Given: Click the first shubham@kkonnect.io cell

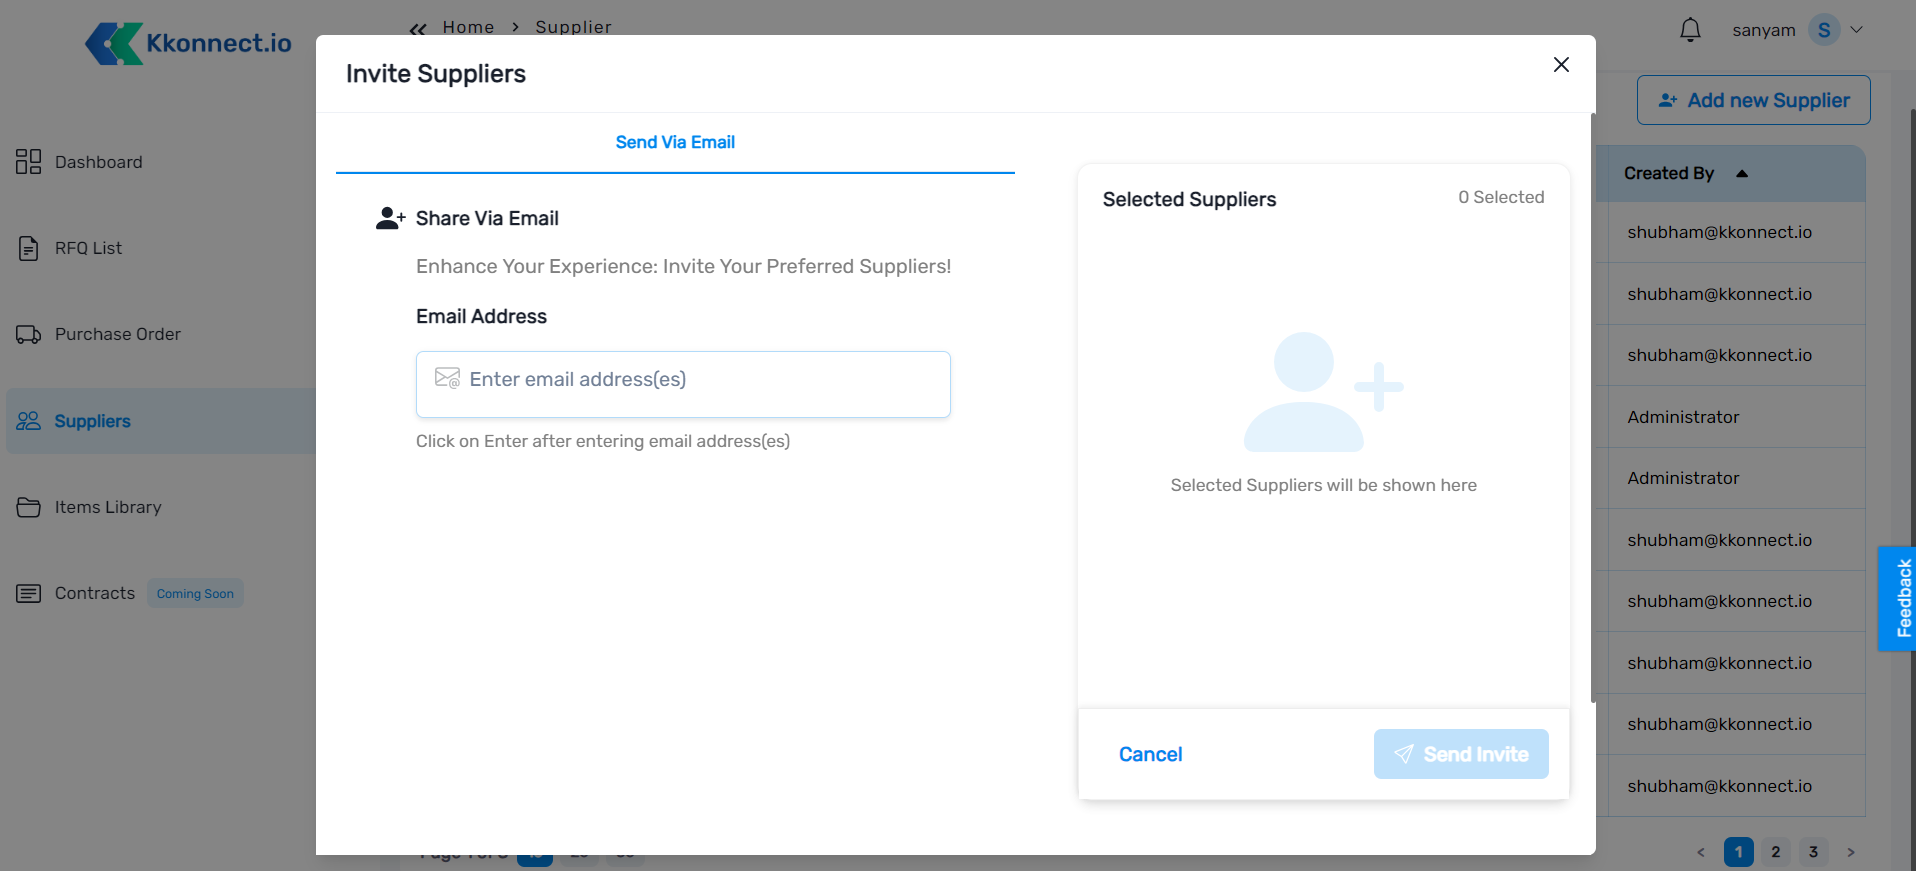Looking at the screenshot, I should pos(1719,232).
